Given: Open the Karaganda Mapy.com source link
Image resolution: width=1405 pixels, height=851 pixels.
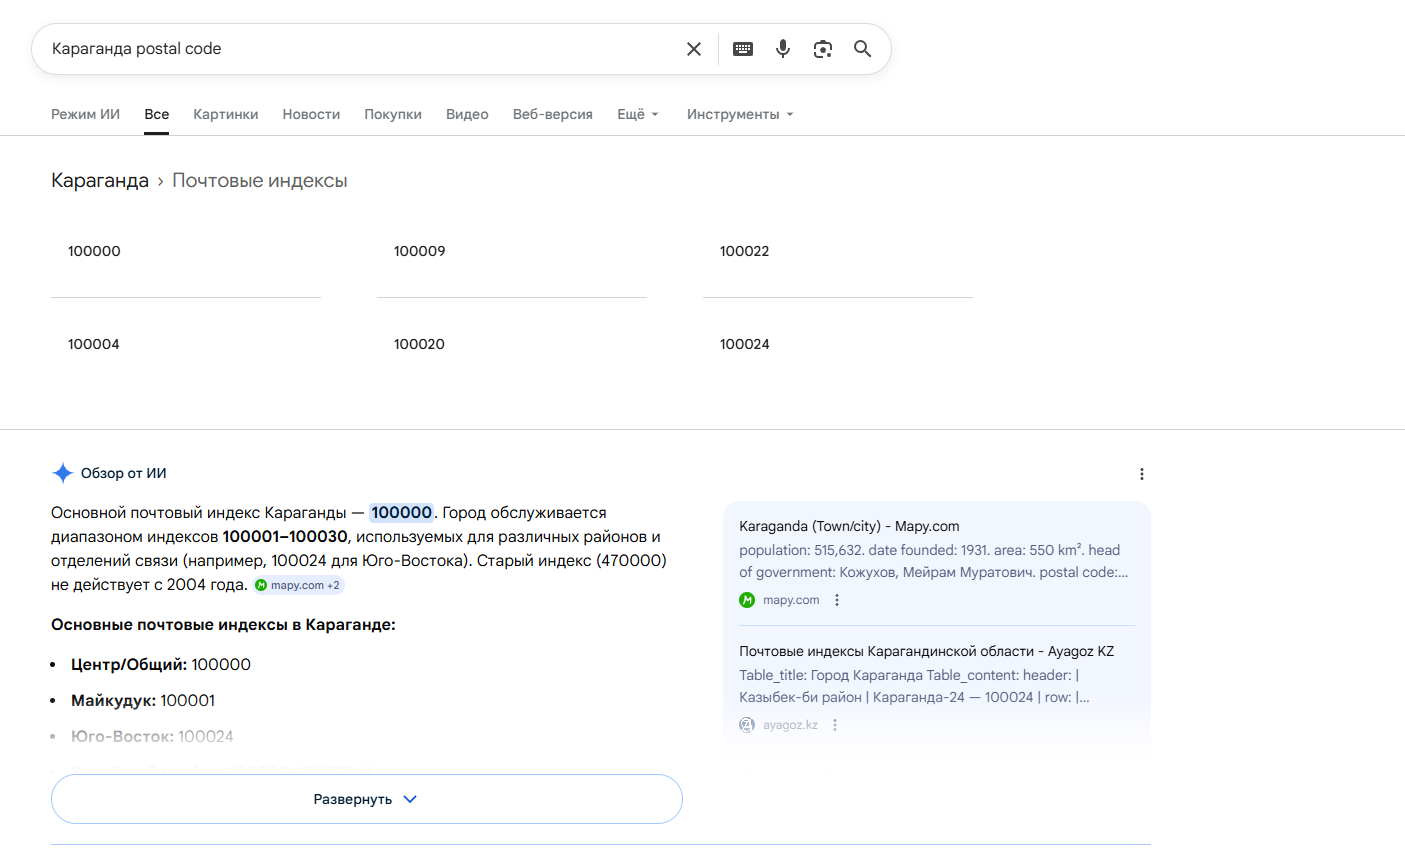Looking at the screenshot, I should [848, 526].
